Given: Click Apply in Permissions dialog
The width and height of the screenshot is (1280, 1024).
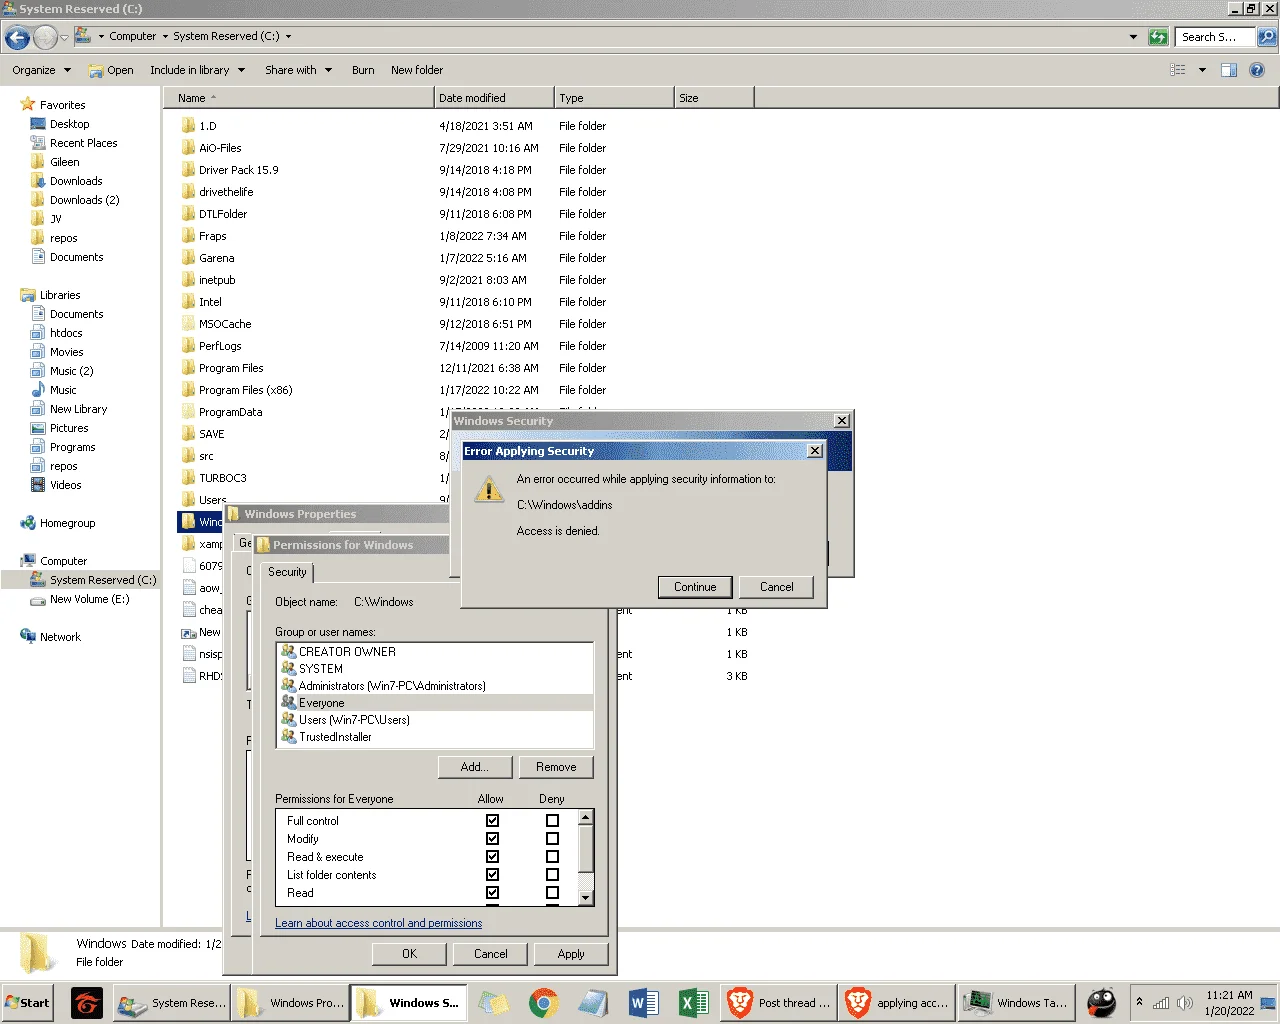Looking at the screenshot, I should pyautogui.click(x=571, y=954).
